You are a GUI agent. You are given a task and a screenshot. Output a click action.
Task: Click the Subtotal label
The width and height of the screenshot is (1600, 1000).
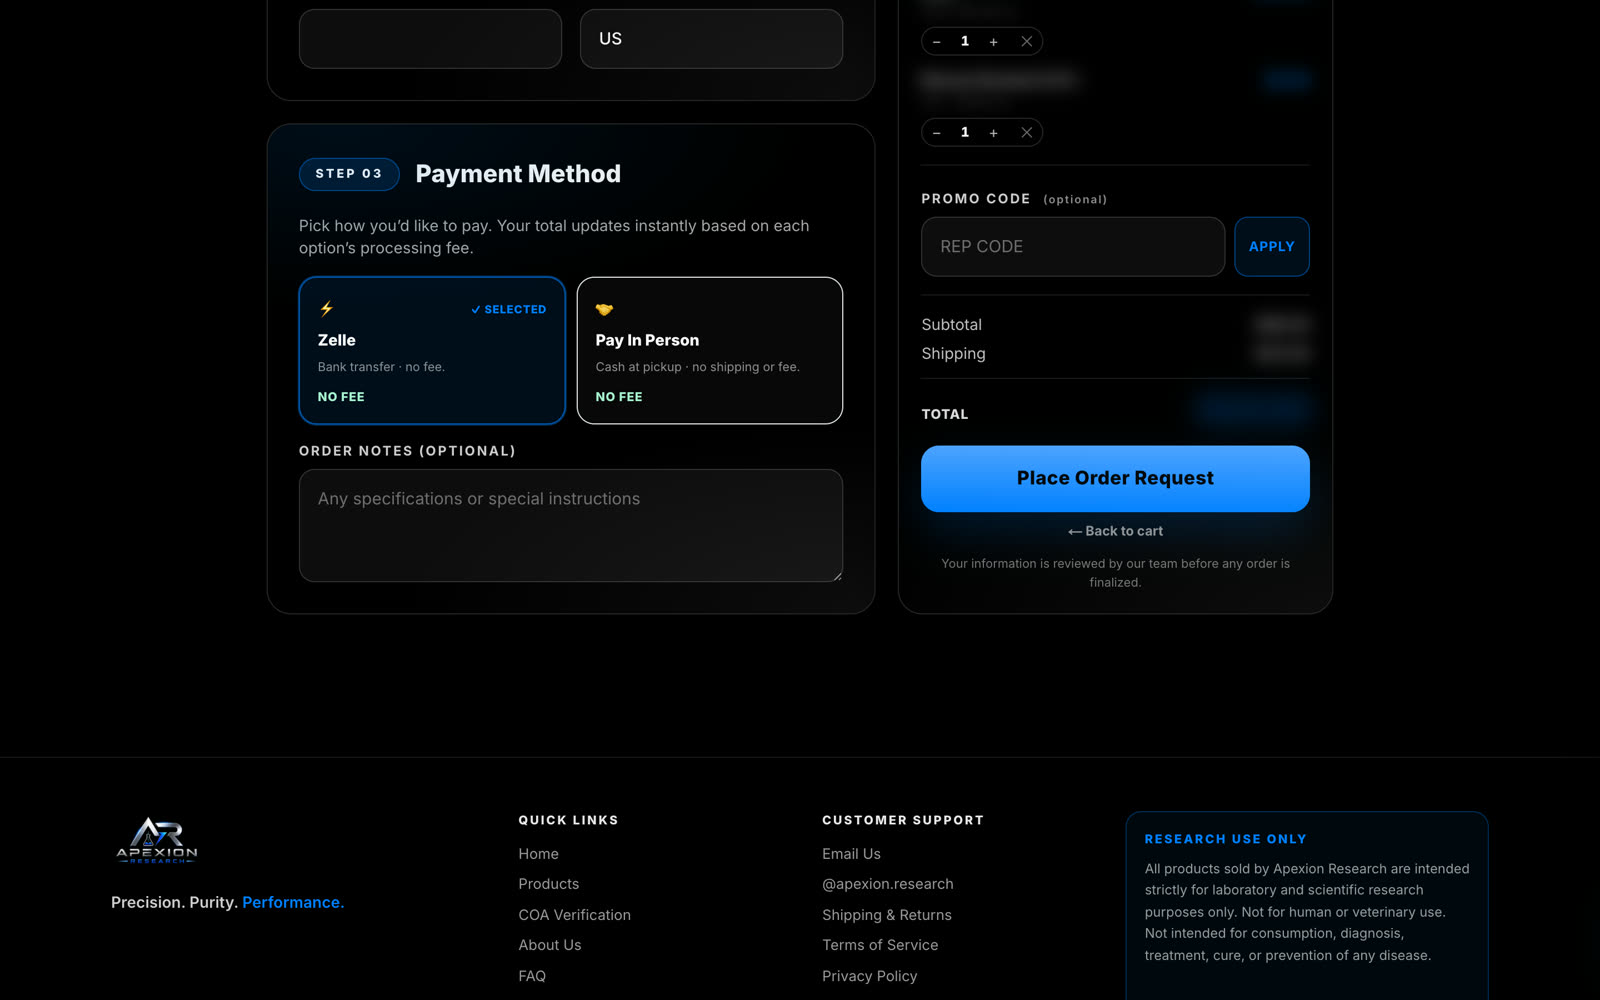[951, 325]
